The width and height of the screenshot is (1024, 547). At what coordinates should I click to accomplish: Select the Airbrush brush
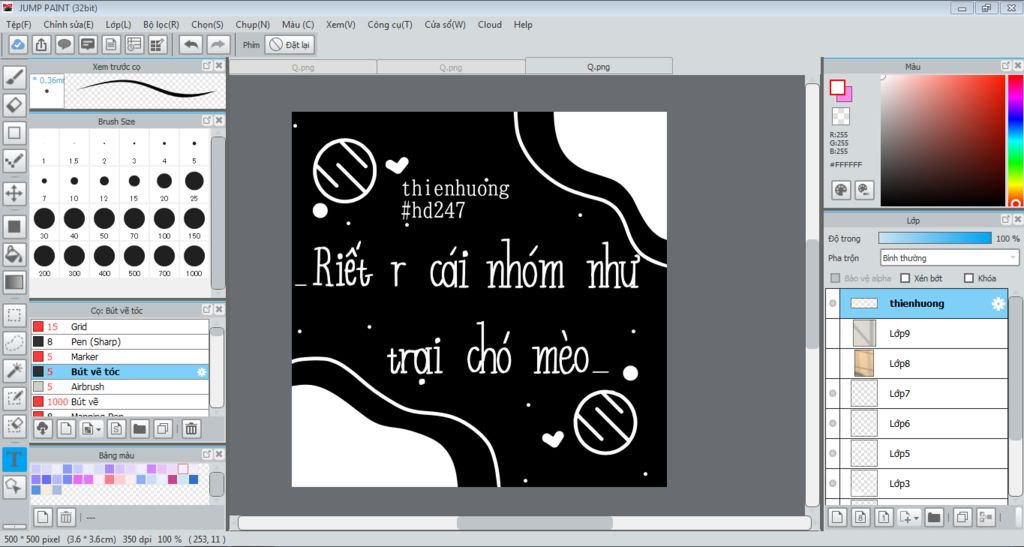pyautogui.click(x=120, y=386)
